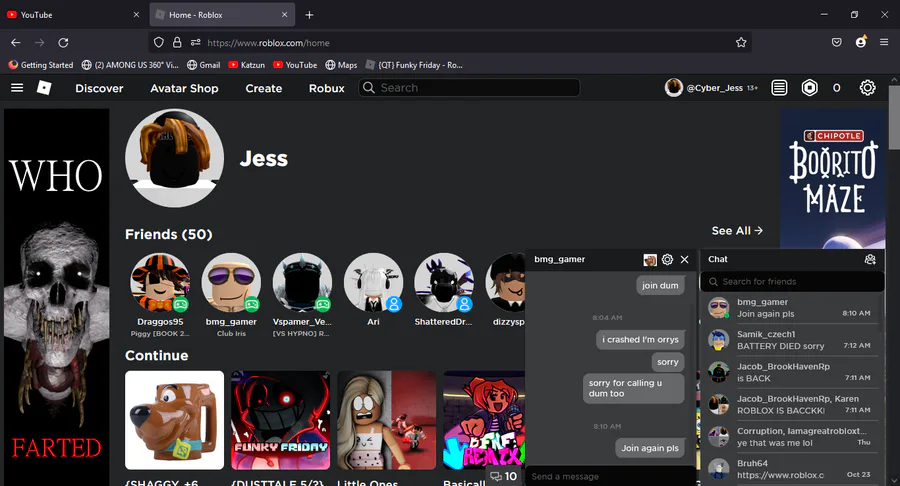
Task: Open the Basically FNF Remix game thumbnail
Action: [484, 420]
